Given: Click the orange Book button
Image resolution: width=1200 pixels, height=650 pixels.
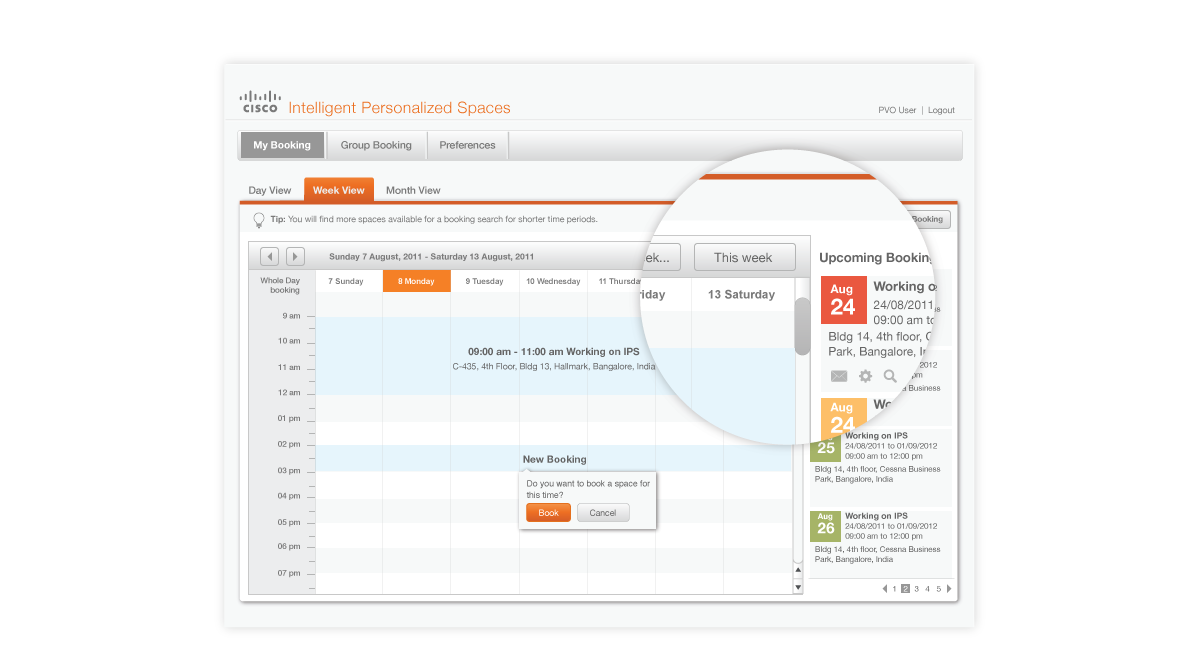Looking at the screenshot, I should 548,513.
